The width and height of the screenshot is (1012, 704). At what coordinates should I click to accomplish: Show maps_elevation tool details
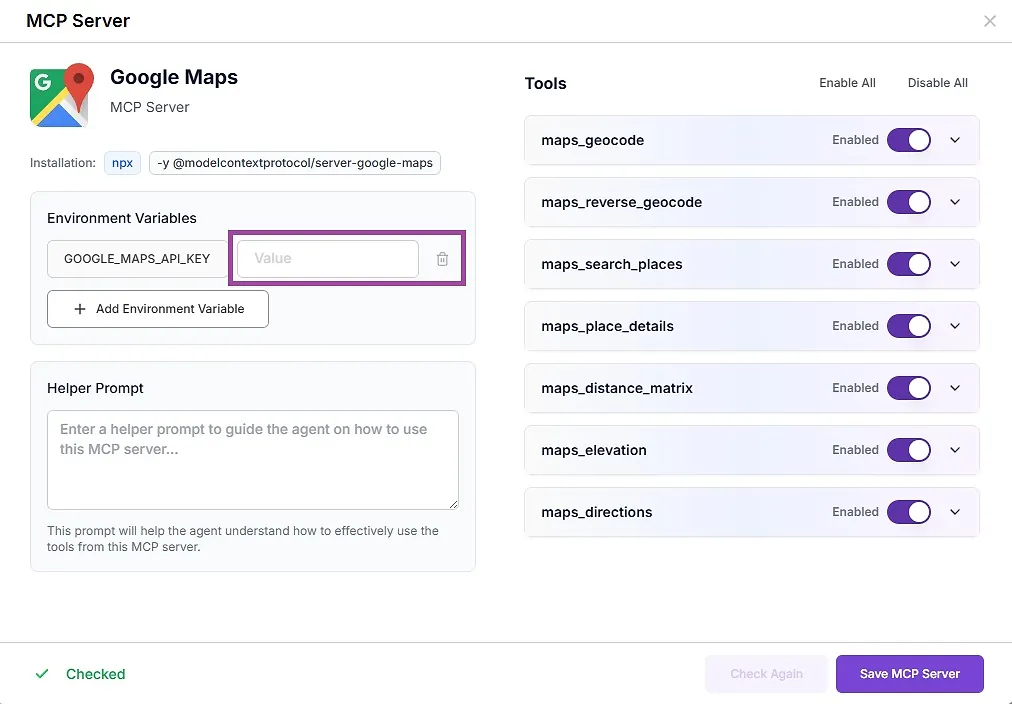(955, 450)
